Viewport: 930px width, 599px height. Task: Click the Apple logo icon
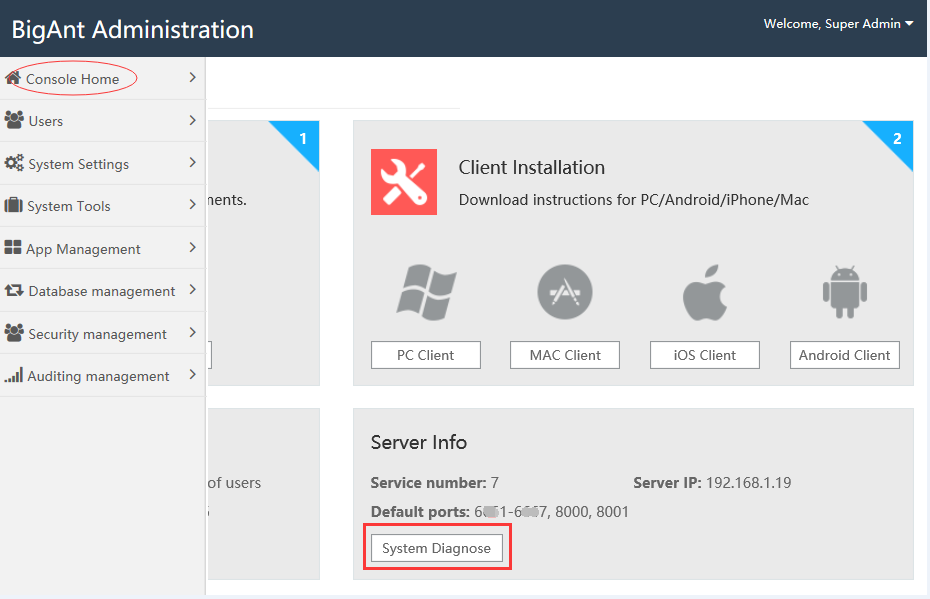[705, 292]
